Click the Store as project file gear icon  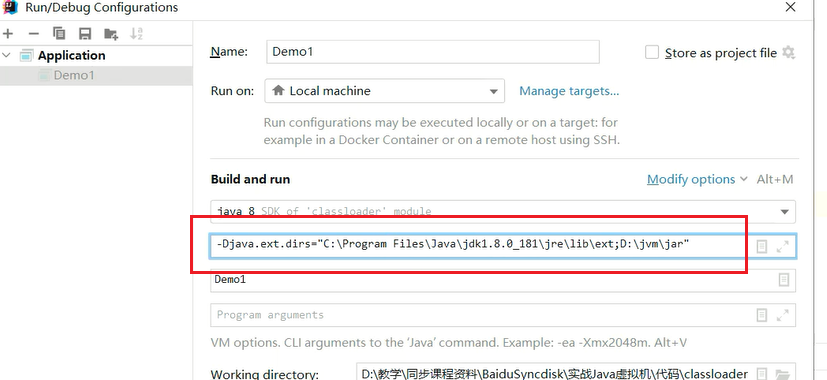click(x=788, y=52)
